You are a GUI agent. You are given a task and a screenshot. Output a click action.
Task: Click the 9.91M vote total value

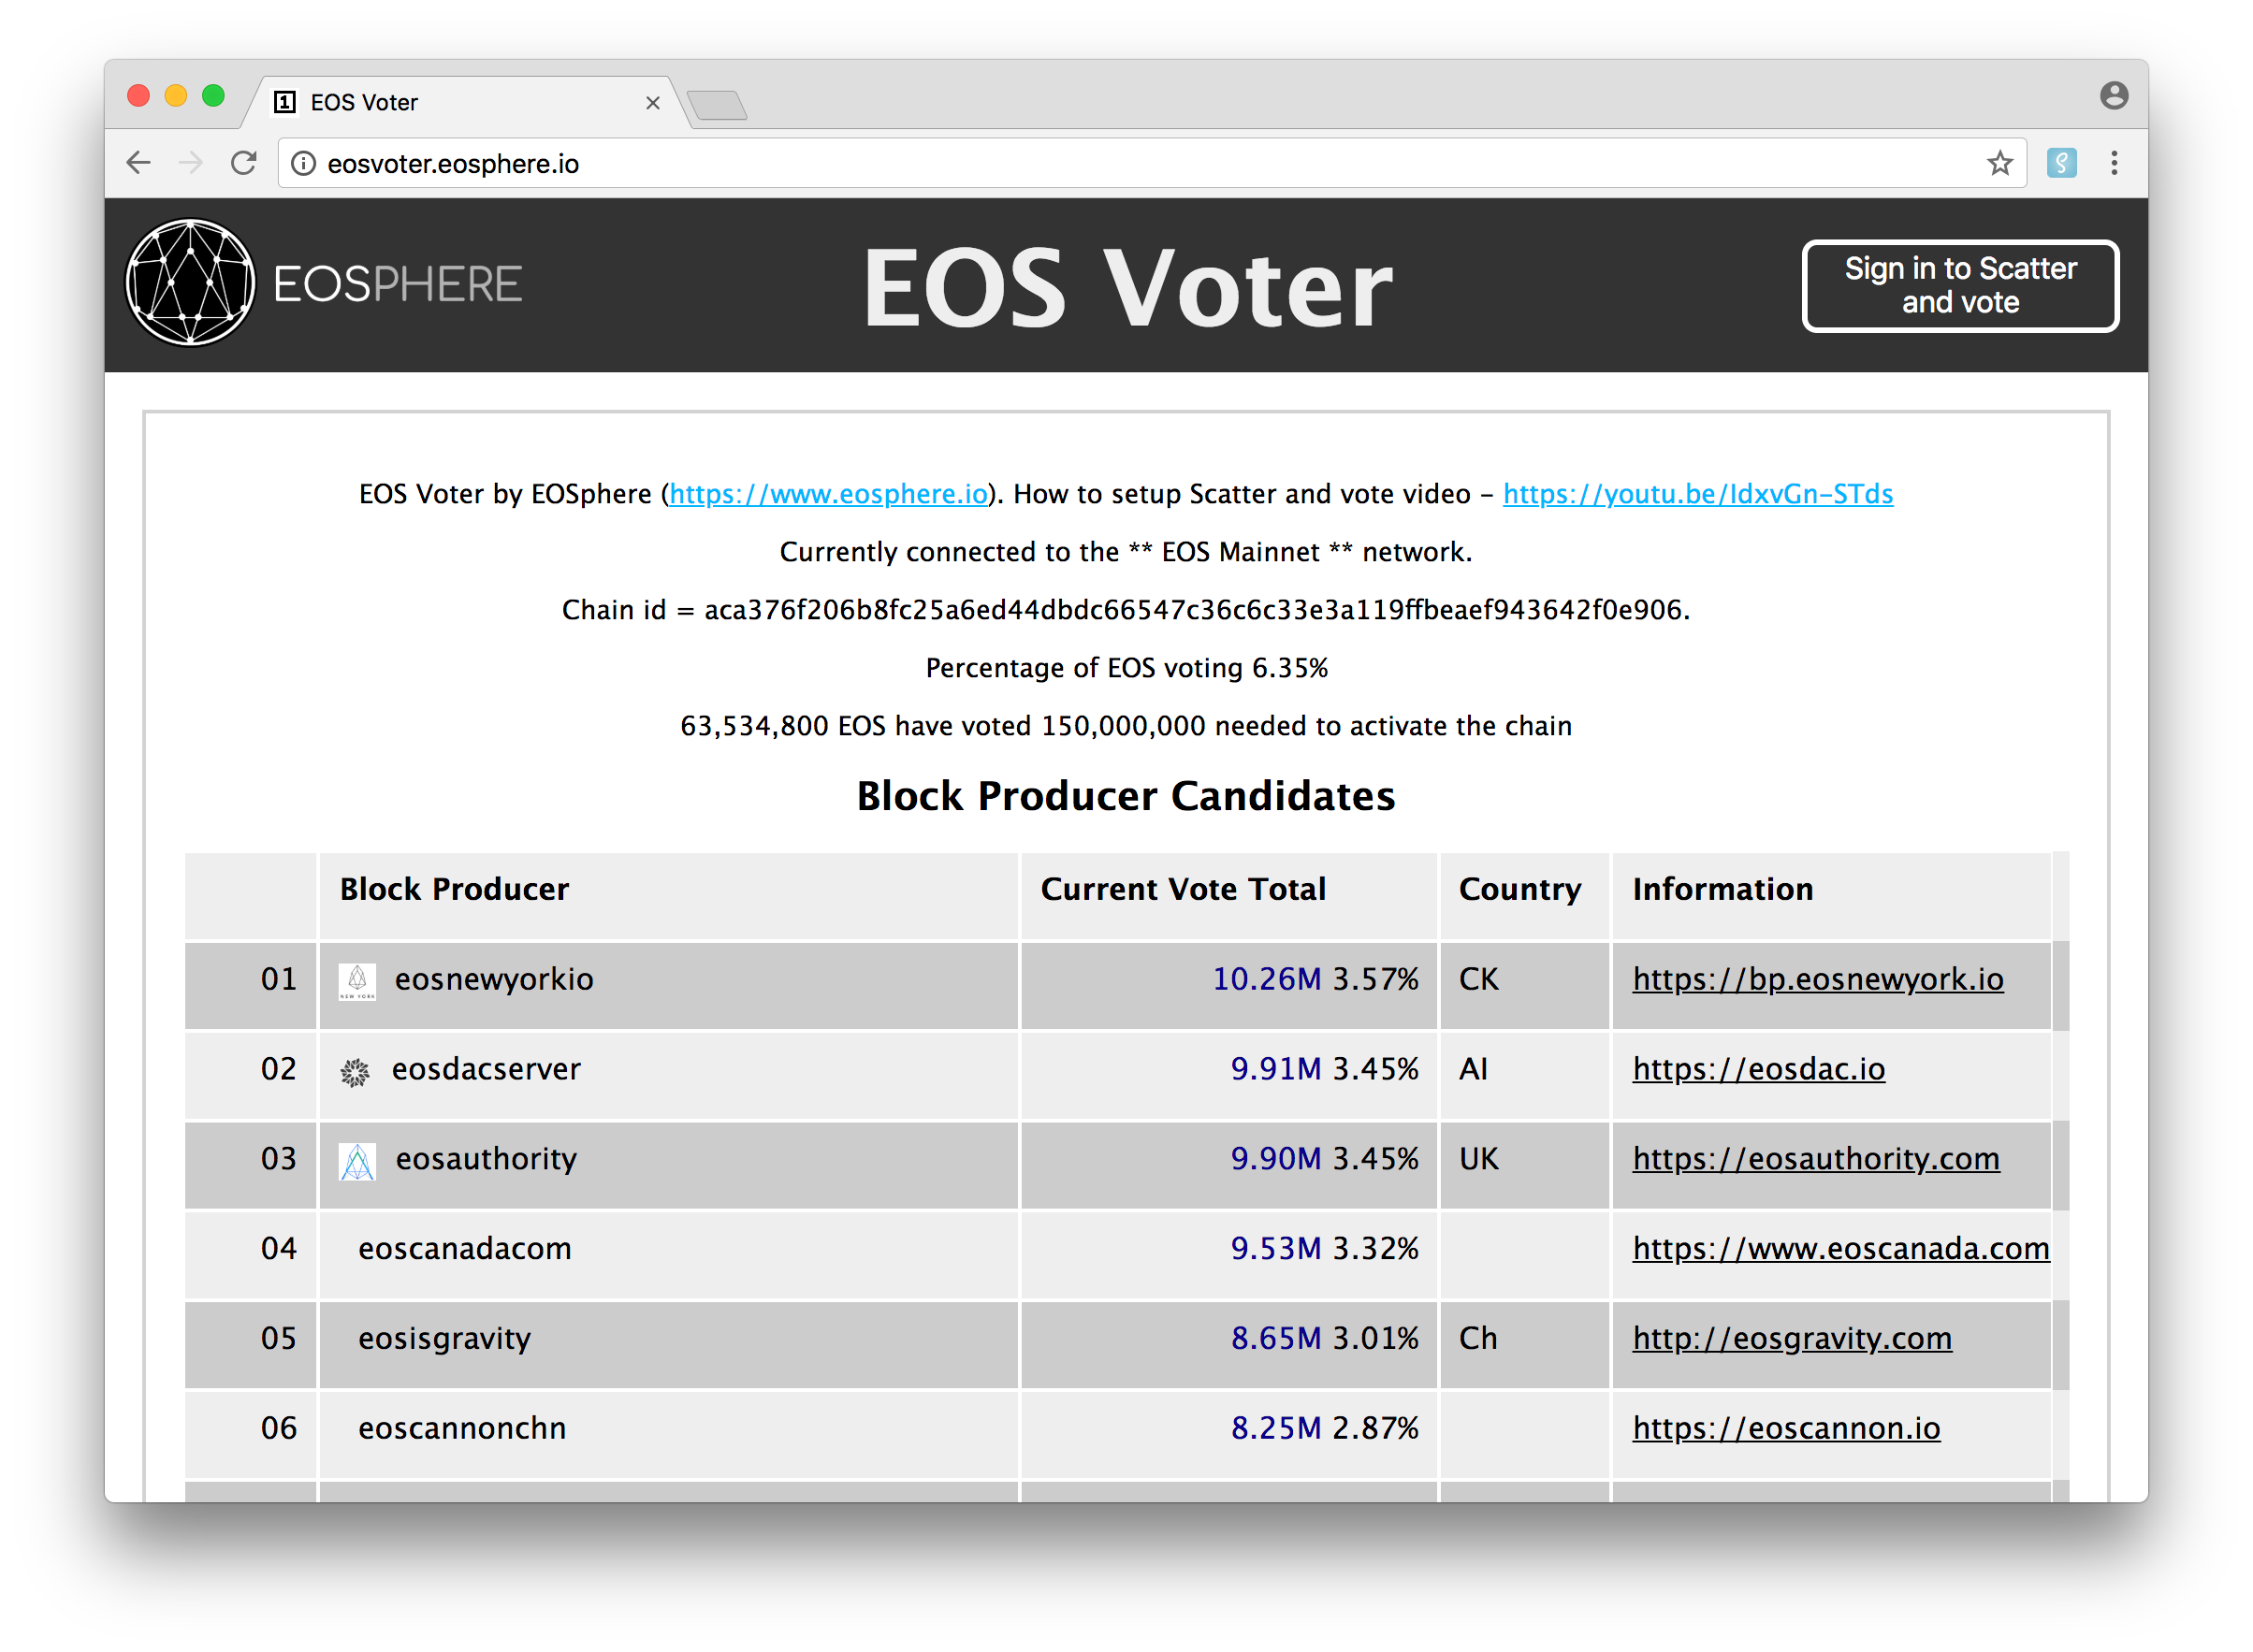point(1275,1069)
